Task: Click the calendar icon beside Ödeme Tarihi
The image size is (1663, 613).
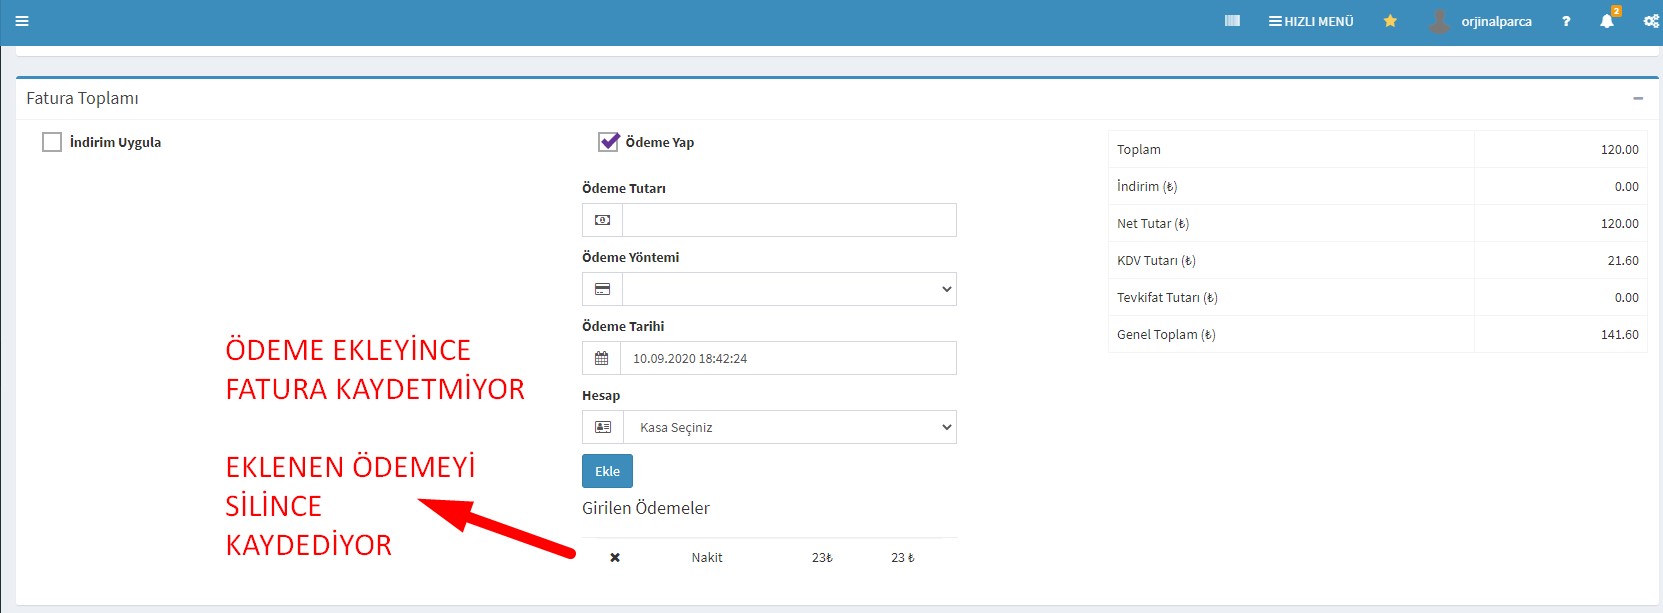Action: tap(601, 358)
